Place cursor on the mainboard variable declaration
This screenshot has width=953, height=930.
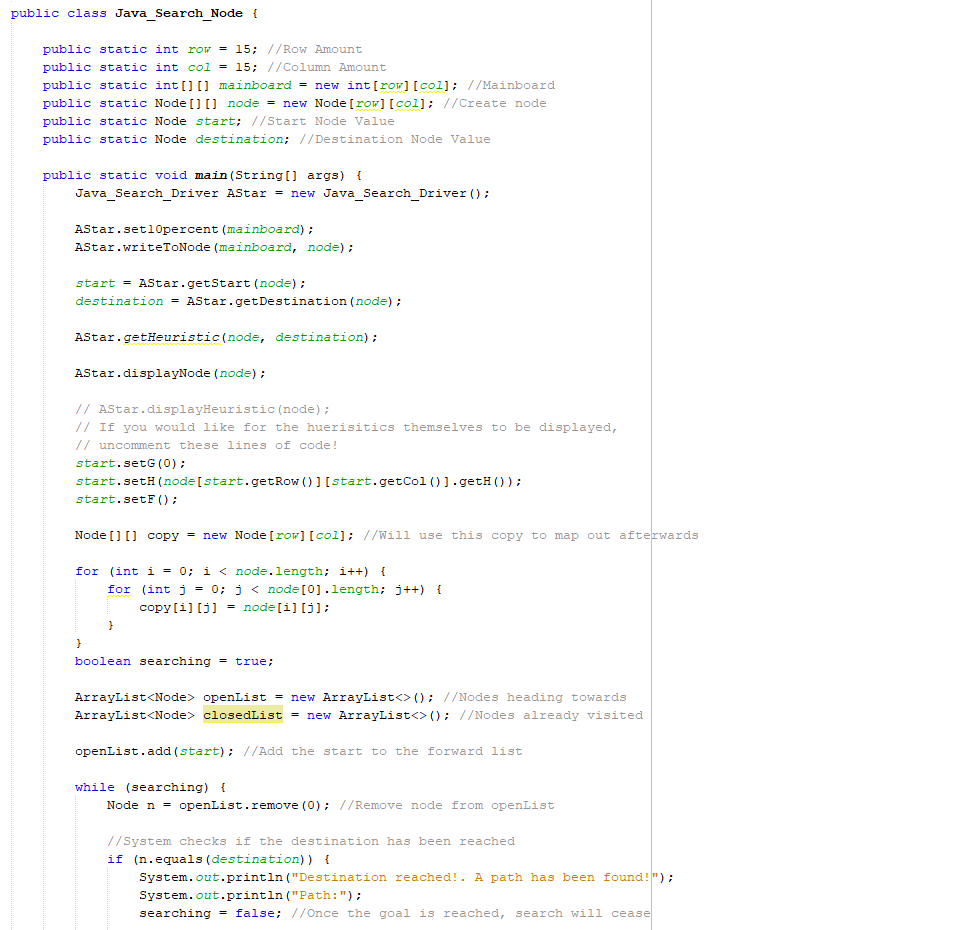tap(253, 85)
